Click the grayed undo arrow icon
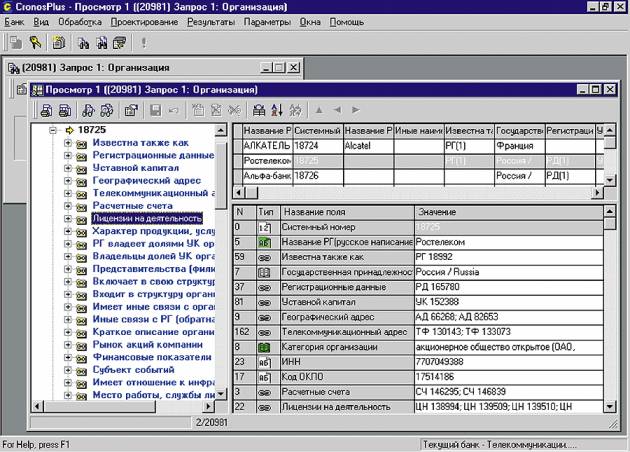This screenshot has height=452, width=630. point(174,110)
